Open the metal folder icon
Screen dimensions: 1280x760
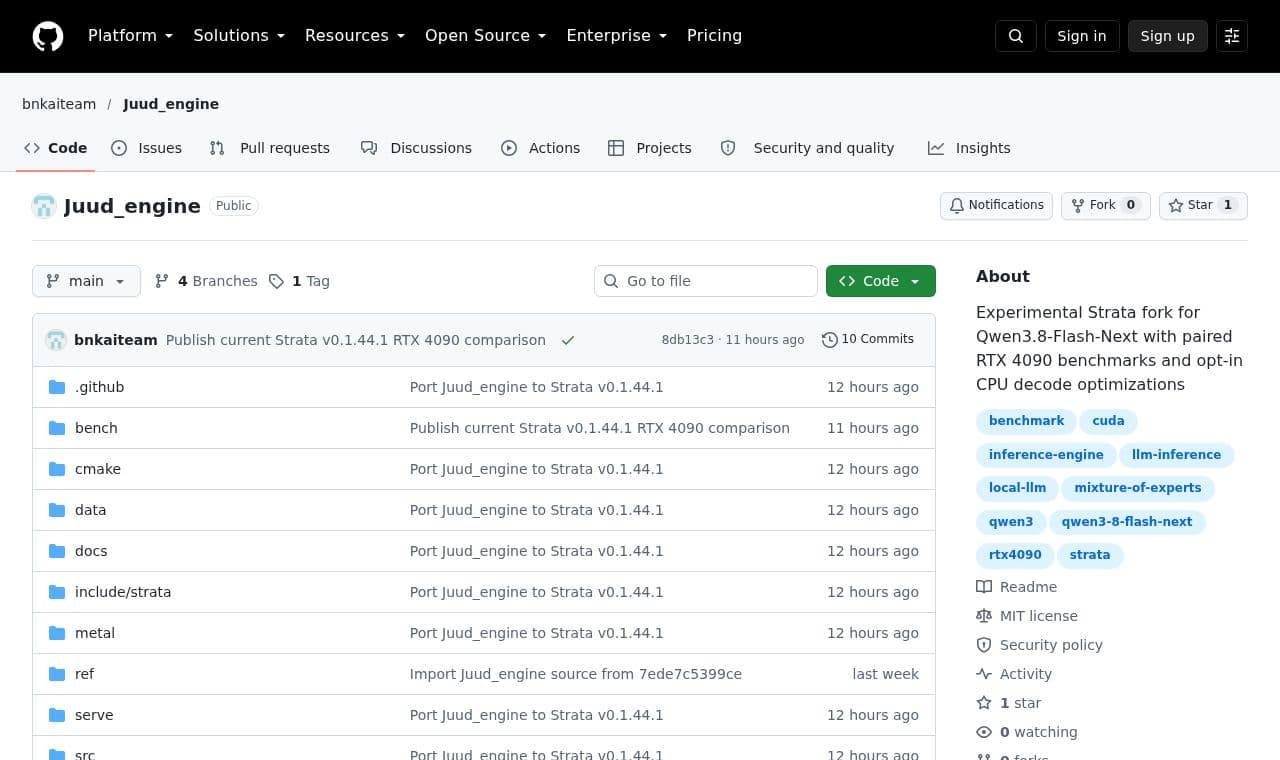[57, 633]
